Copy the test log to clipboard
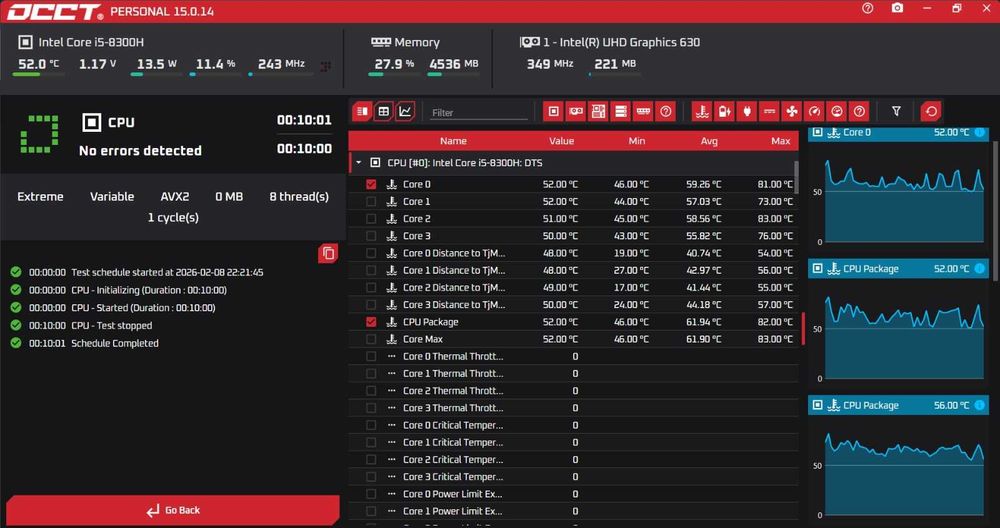This screenshot has width=1000, height=528. [328, 253]
